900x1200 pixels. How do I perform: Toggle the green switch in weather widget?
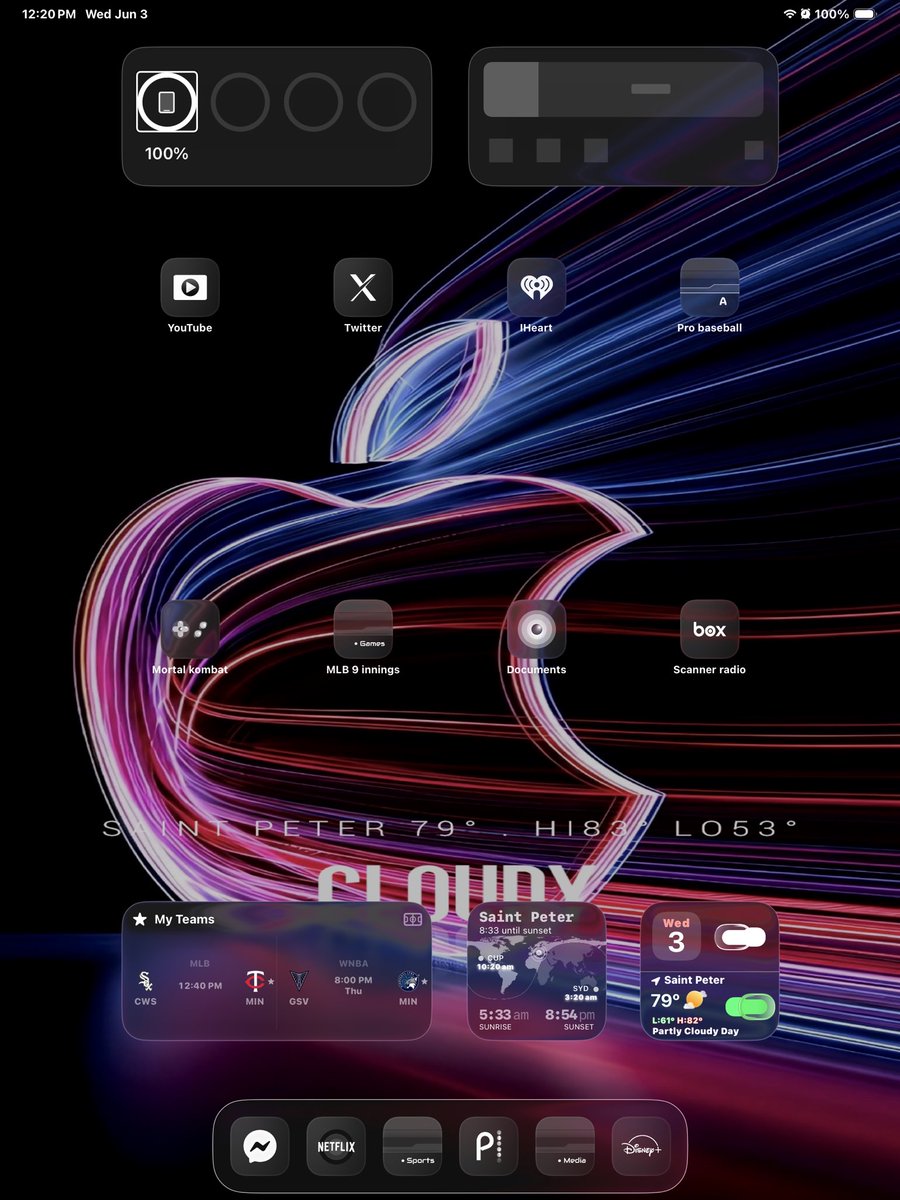point(750,1005)
